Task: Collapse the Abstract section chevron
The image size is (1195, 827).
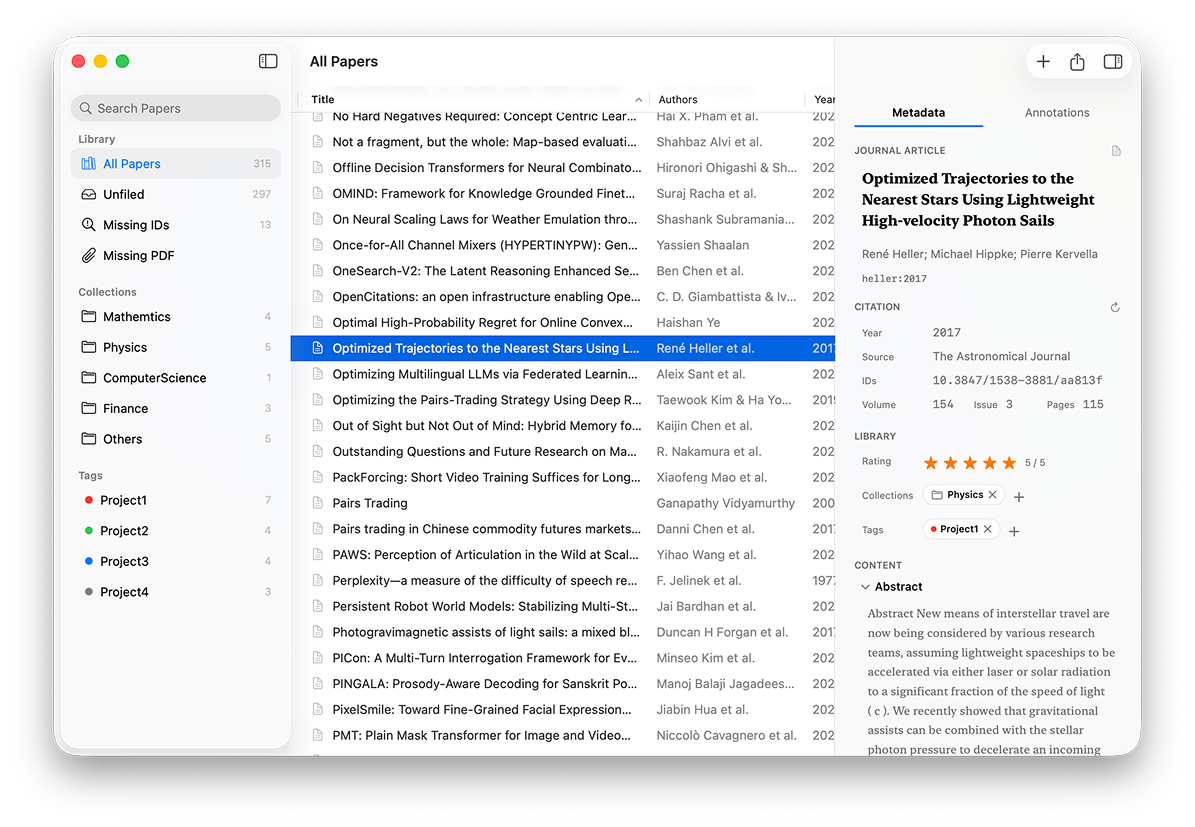Action: pos(865,587)
